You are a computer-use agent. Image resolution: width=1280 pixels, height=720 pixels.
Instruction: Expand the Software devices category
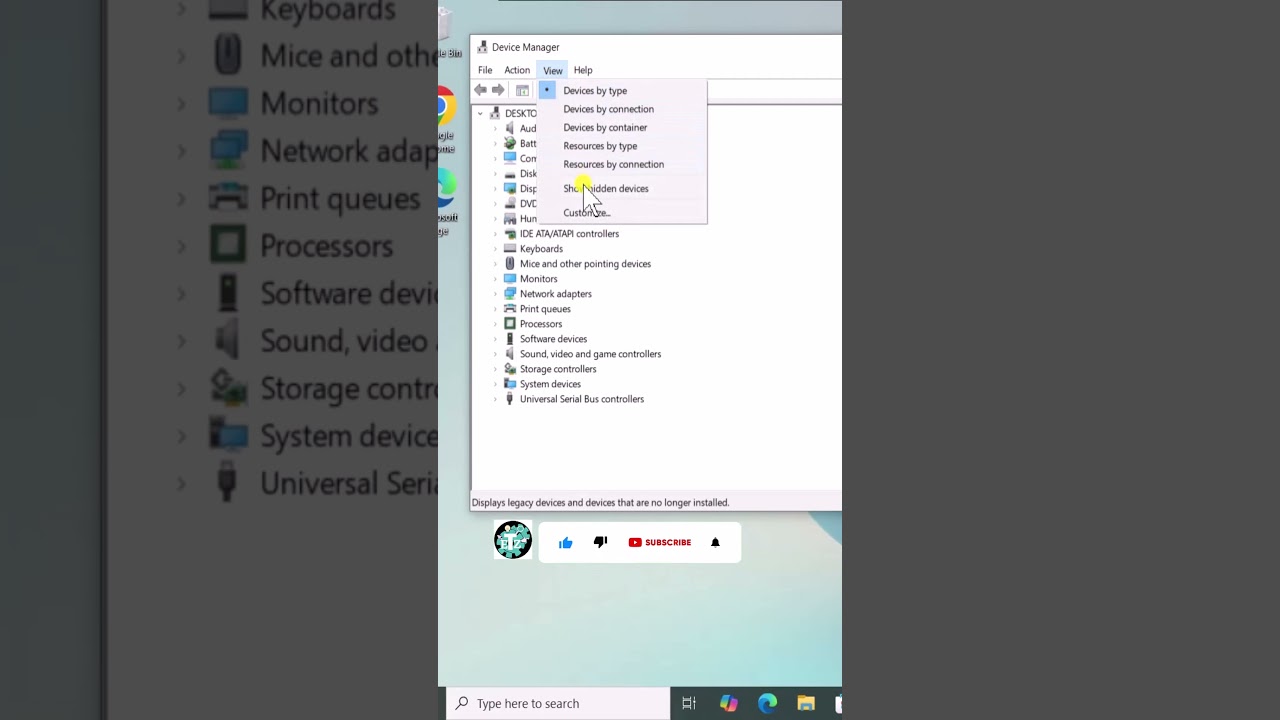495,338
